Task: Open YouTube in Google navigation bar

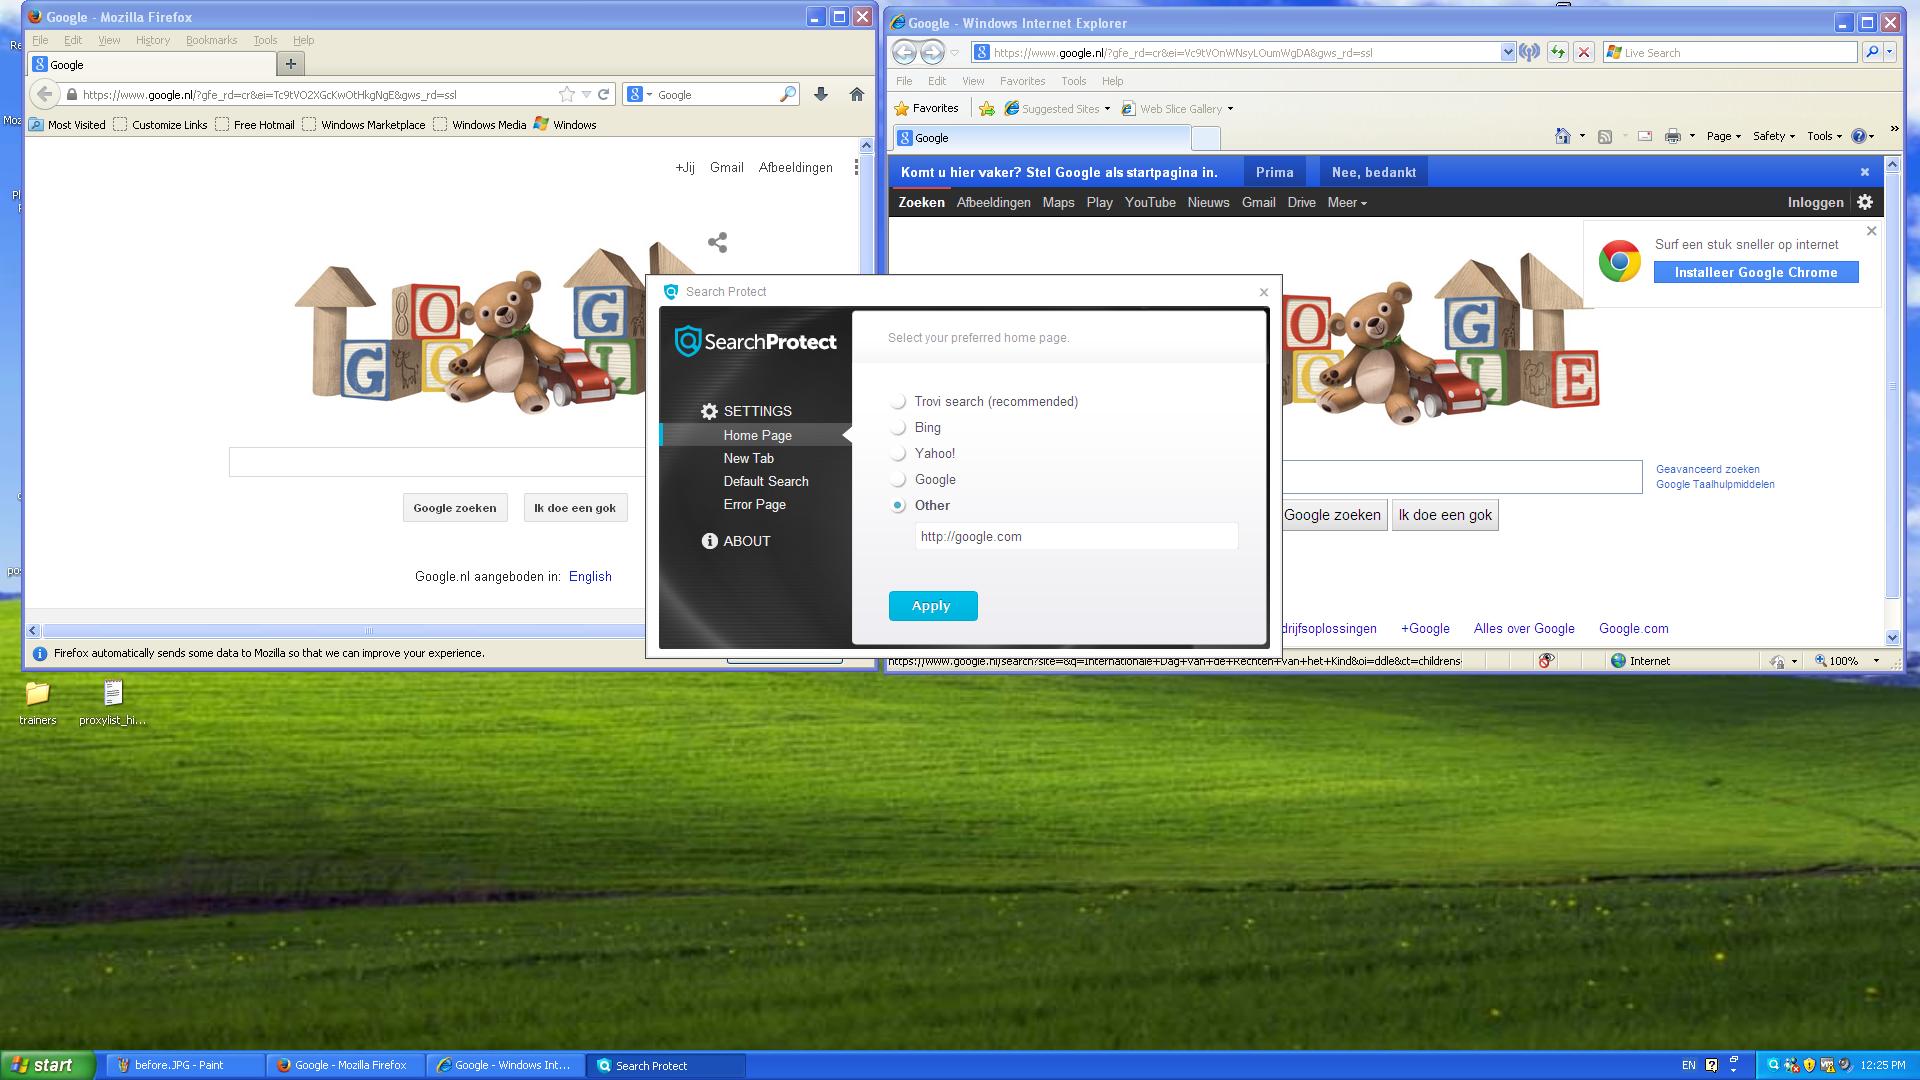Action: [x=1150, y=202]
